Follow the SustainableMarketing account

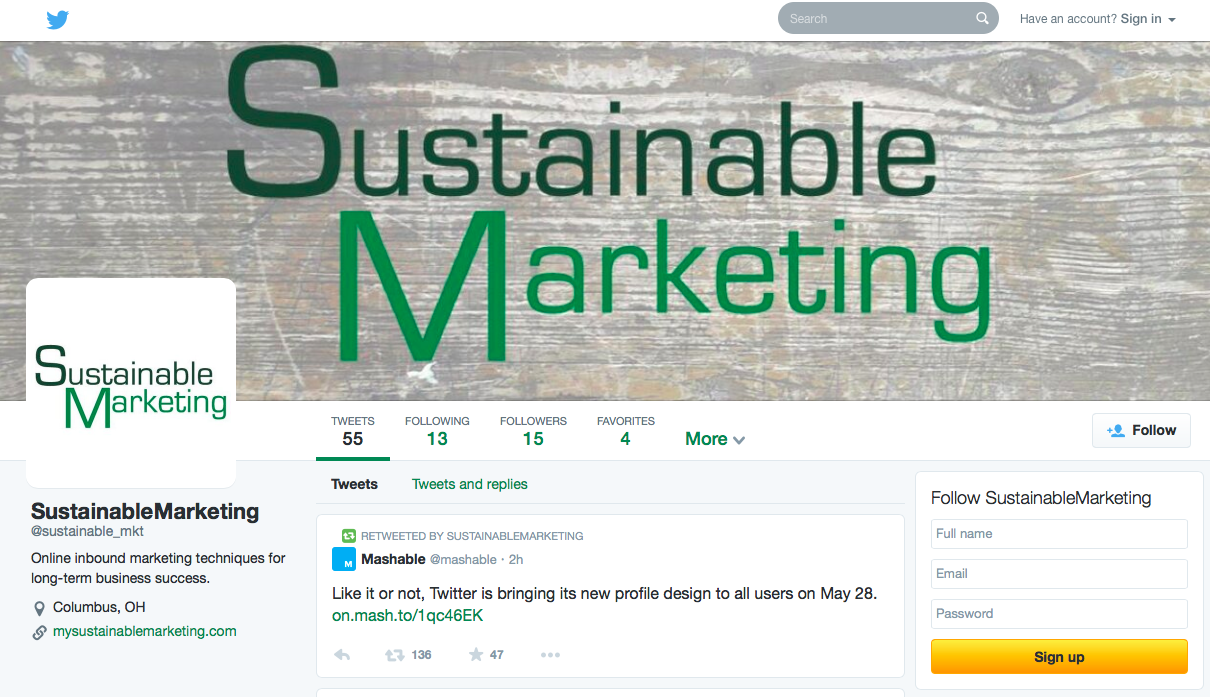pyautogui.click(x=1141, y=430)
